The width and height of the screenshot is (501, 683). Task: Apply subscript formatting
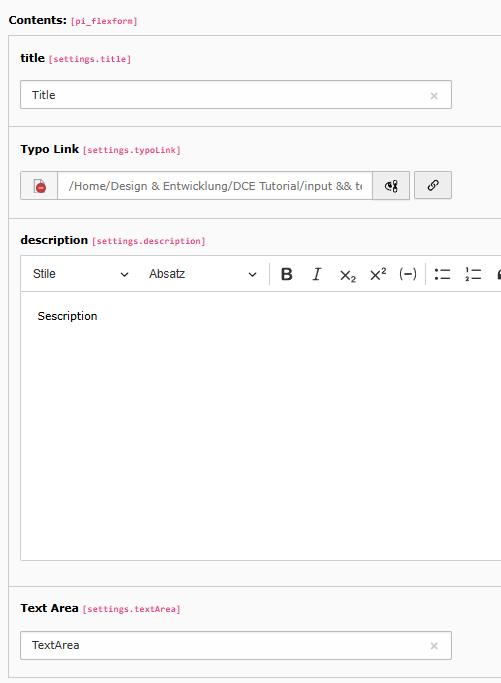click(x=347, y=275)
